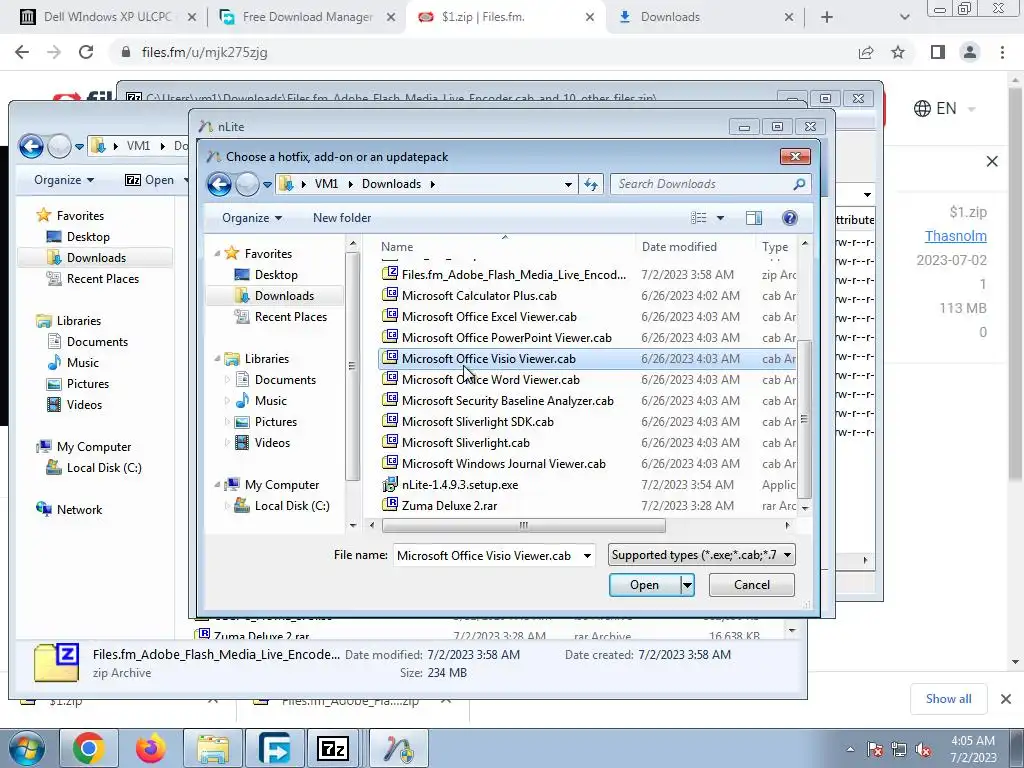This screenshot has height=768, width=1024.
Task: Click the Thasnolm link on Files.fm
Action: point(955,236)
